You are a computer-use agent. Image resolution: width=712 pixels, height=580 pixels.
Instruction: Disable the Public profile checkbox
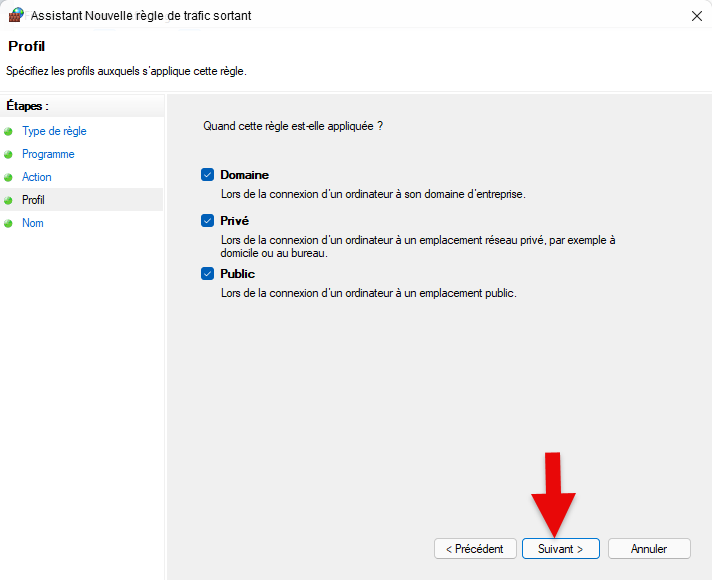tap(208, 273)
